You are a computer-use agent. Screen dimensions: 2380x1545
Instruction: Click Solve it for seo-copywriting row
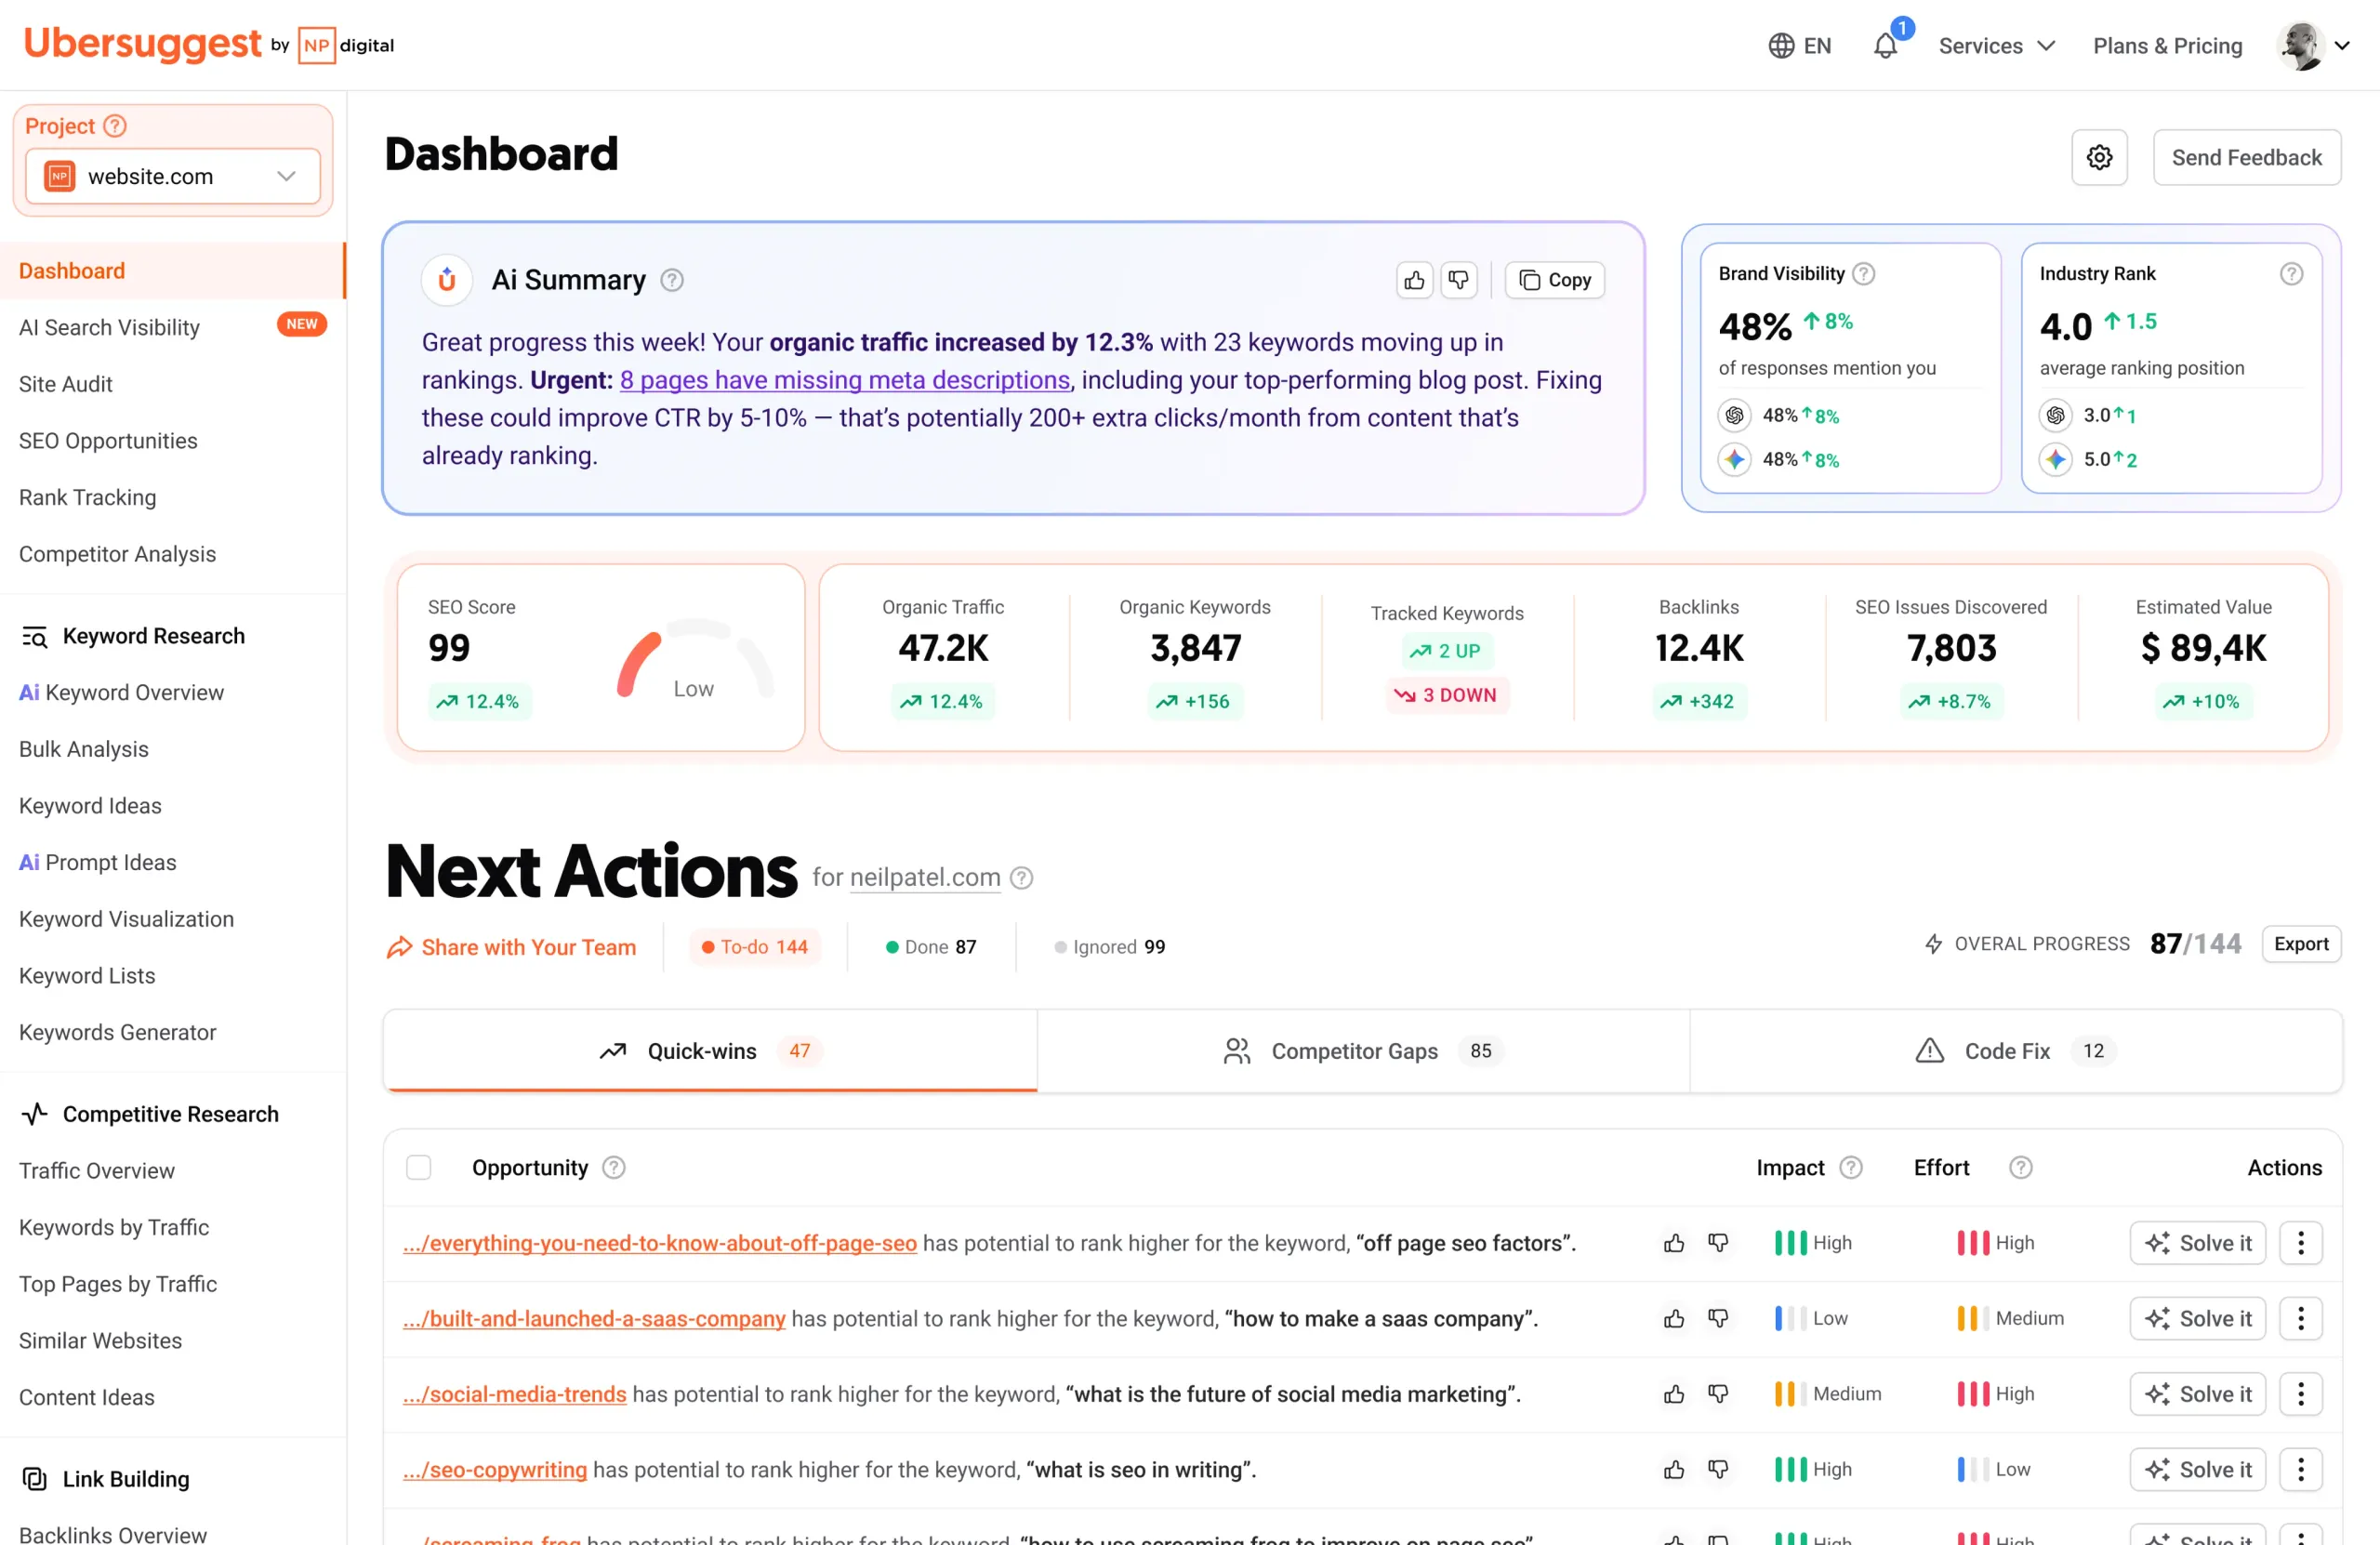[x=2197, y=1470]
